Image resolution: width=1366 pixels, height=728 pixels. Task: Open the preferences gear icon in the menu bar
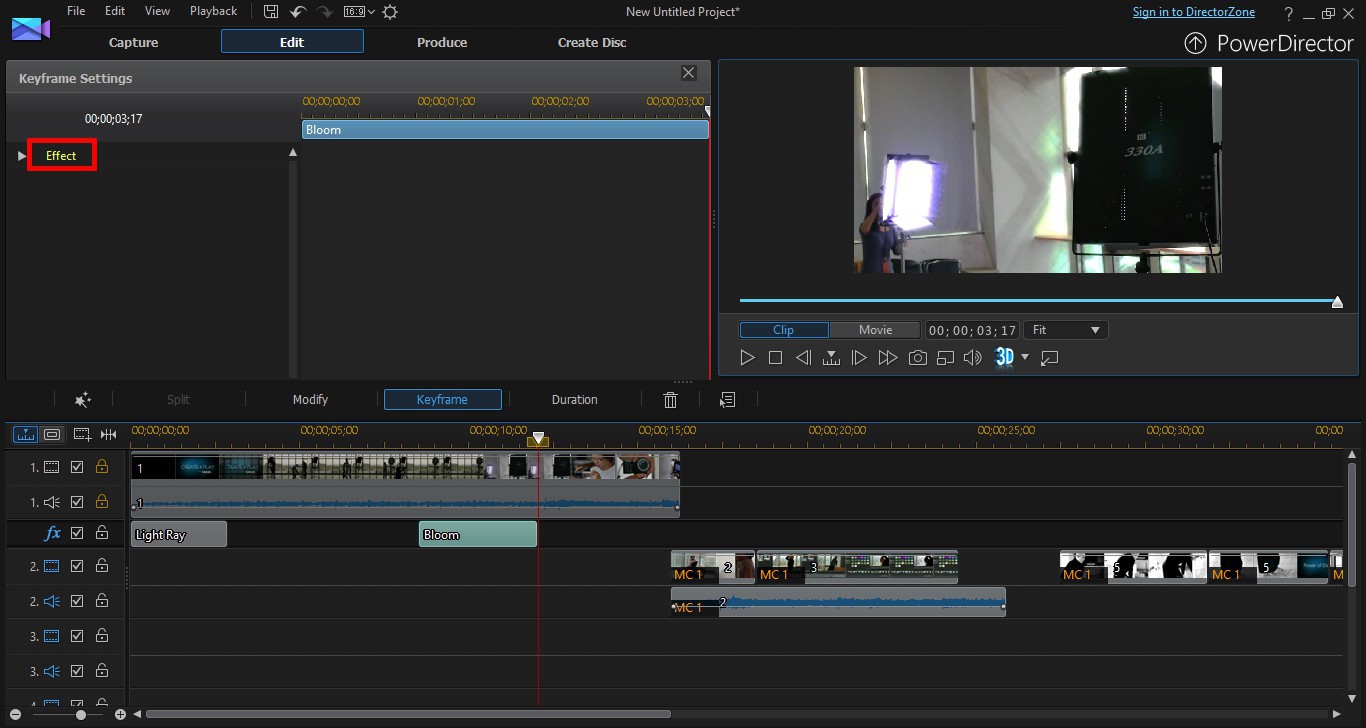pyautogui.click(x=390, y=12)
